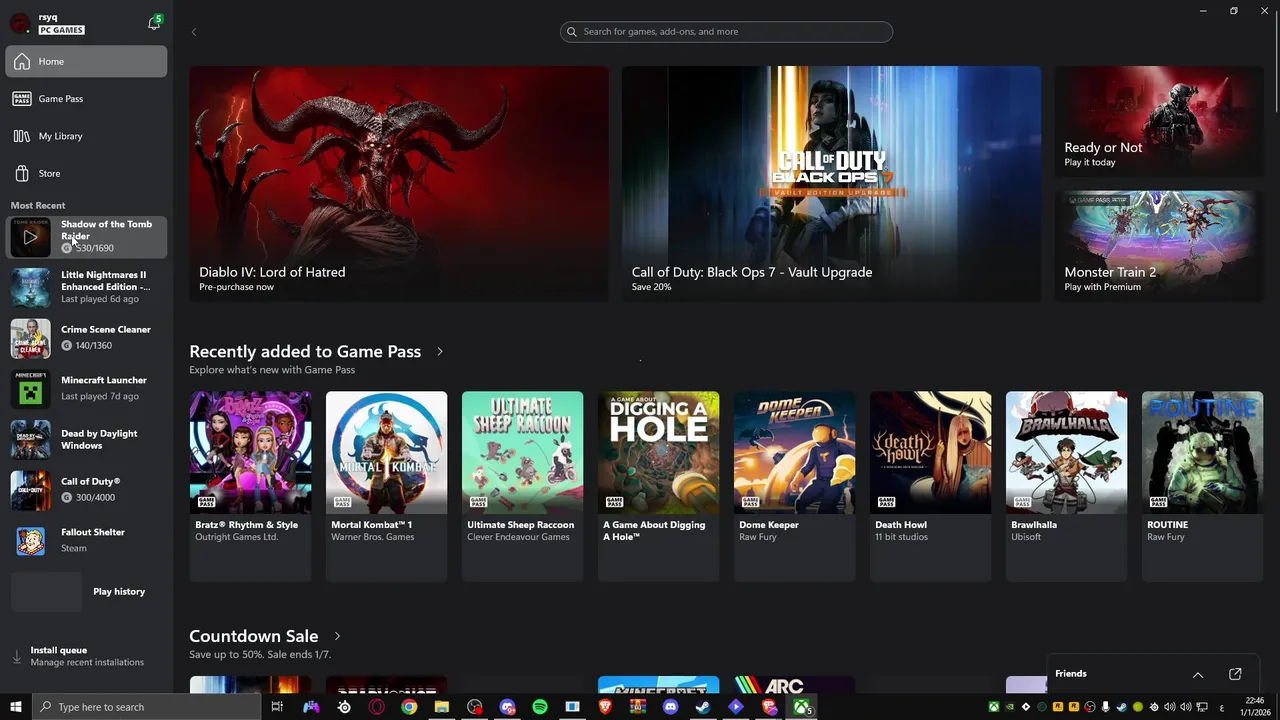Select My Library in sidebar
The width and height of the screenshot is (1280, 720).
86,136
